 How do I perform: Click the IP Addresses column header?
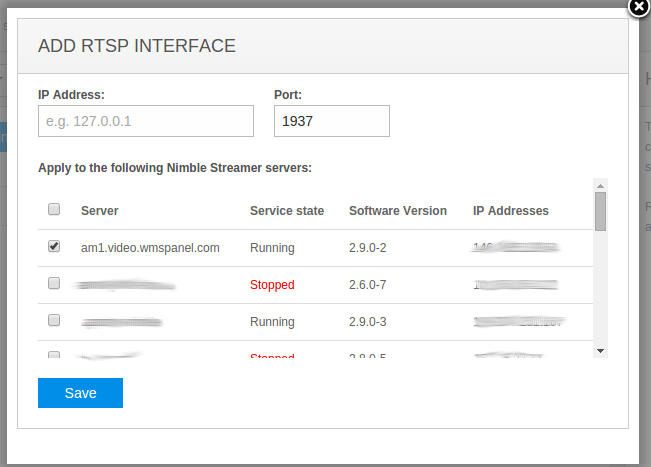point(510,211)
